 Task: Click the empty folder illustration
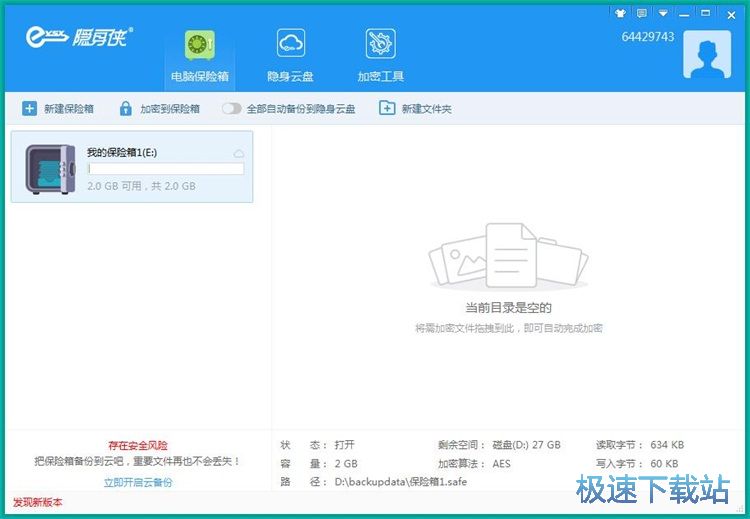tap(508, 256)
